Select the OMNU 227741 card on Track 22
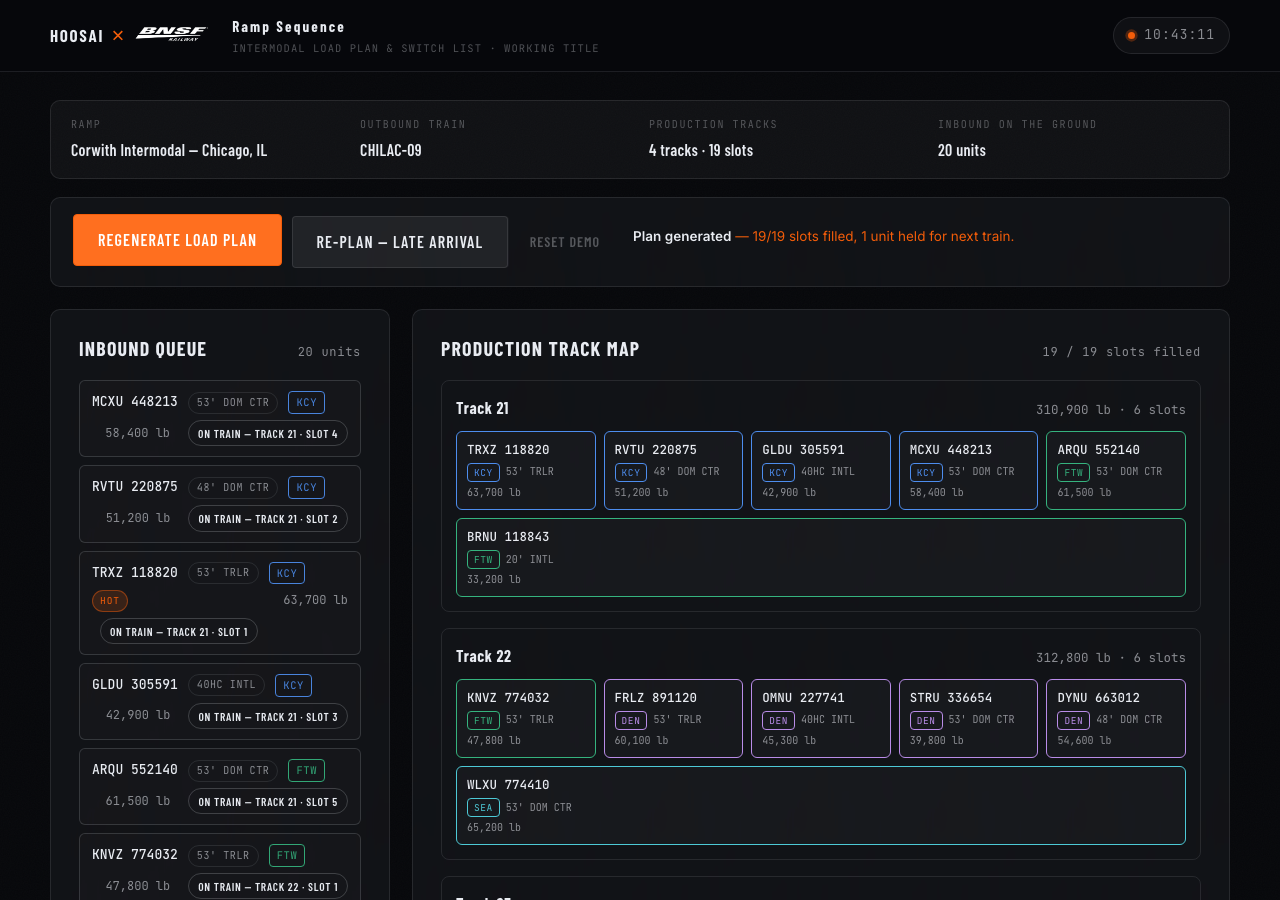Screen dimensions: 1280x900 tap(821, 718)
